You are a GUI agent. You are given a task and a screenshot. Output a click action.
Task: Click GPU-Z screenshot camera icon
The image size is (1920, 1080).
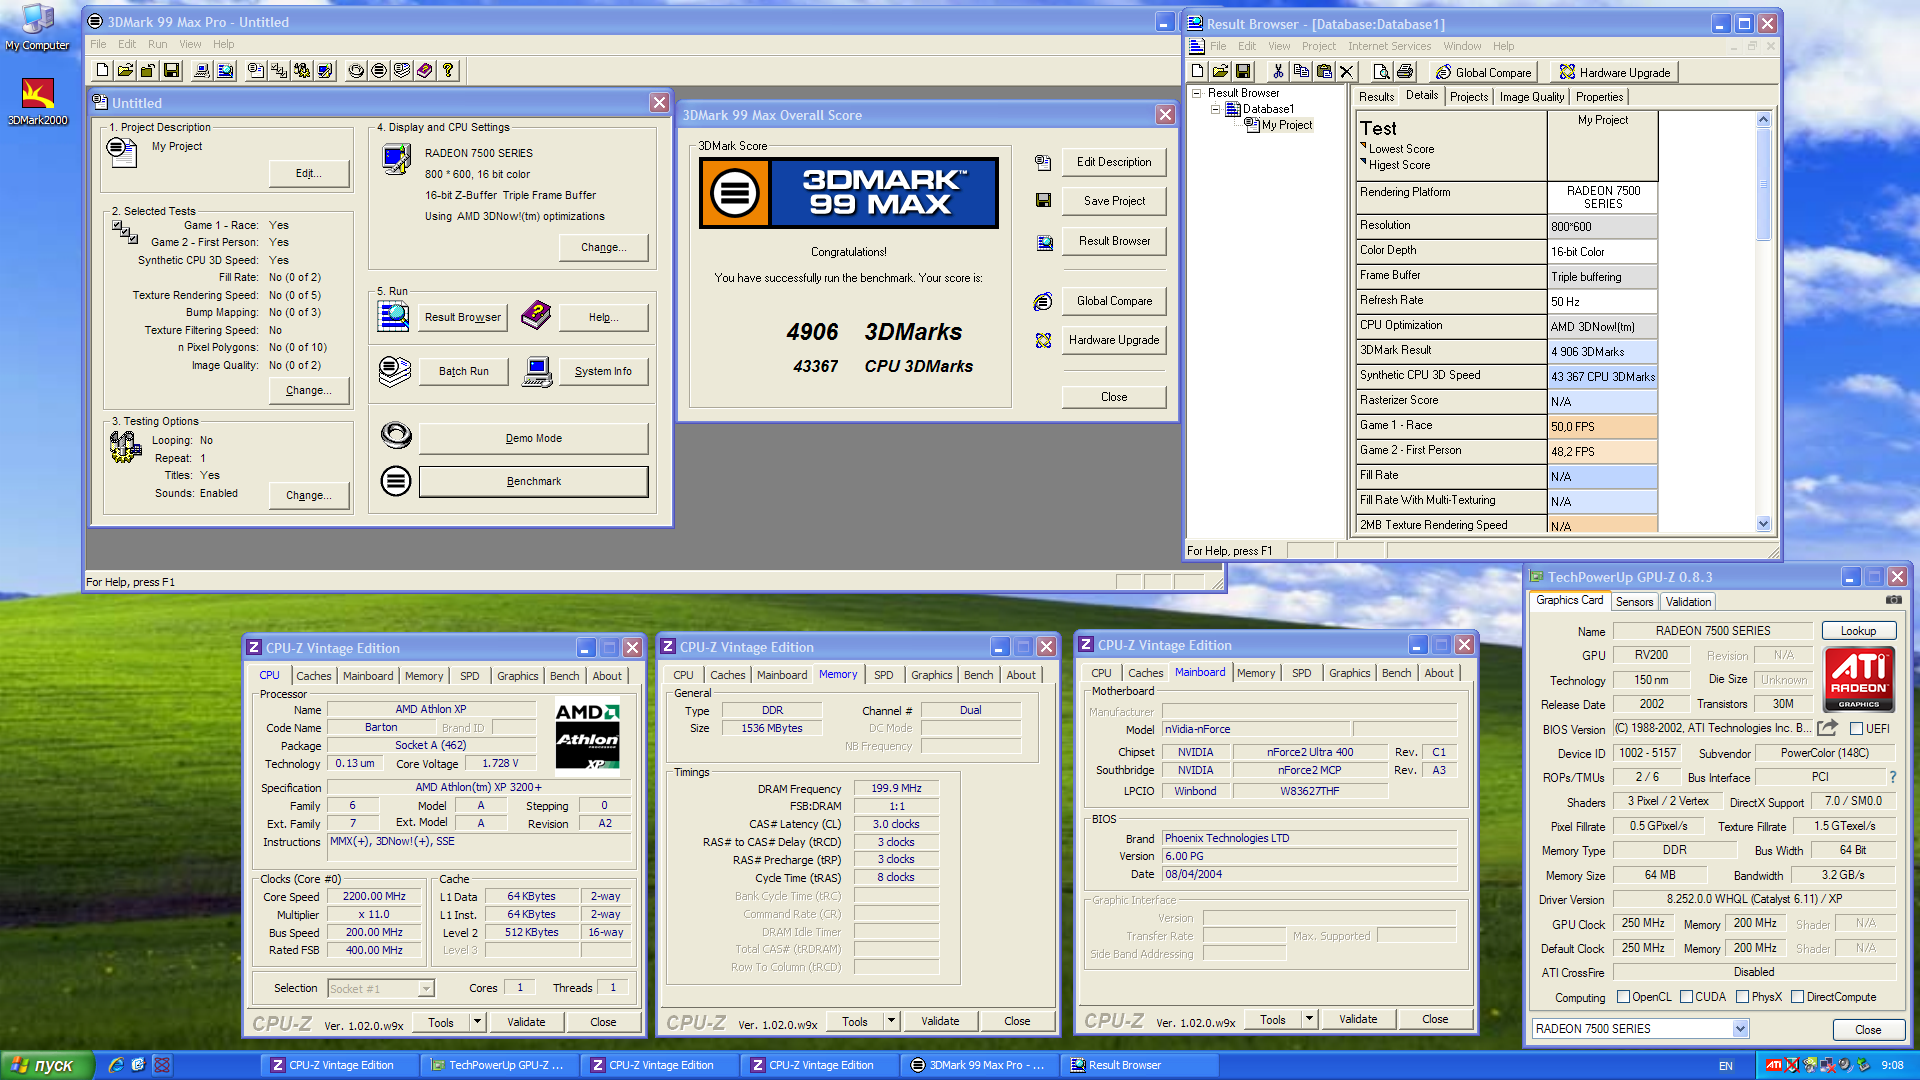pyautogui.click(x=1894, y=600)
